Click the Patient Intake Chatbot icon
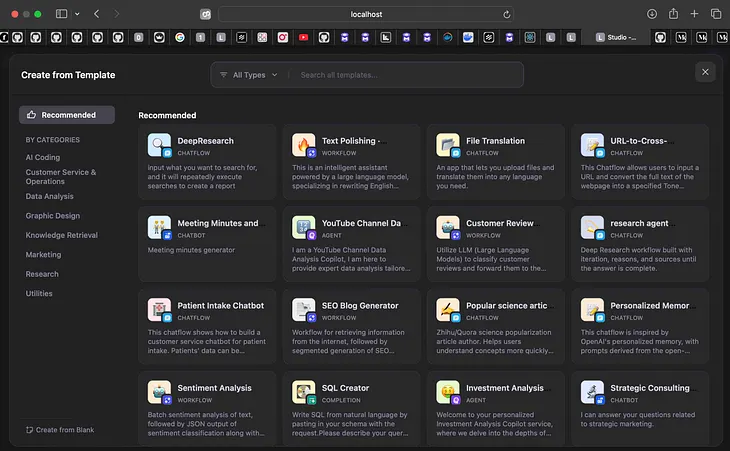The image size is (730, 451). coord(159,310)
